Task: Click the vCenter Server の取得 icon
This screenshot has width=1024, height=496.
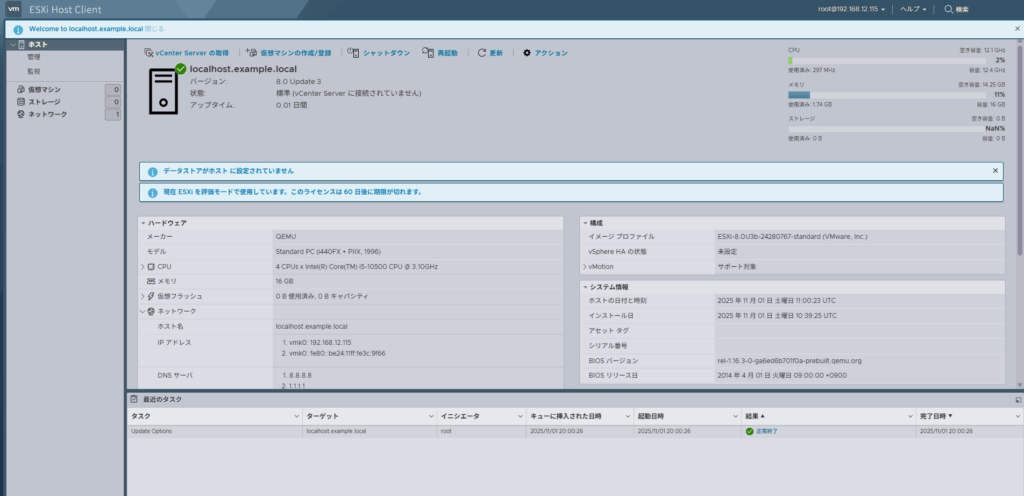Action: (149, 53)
